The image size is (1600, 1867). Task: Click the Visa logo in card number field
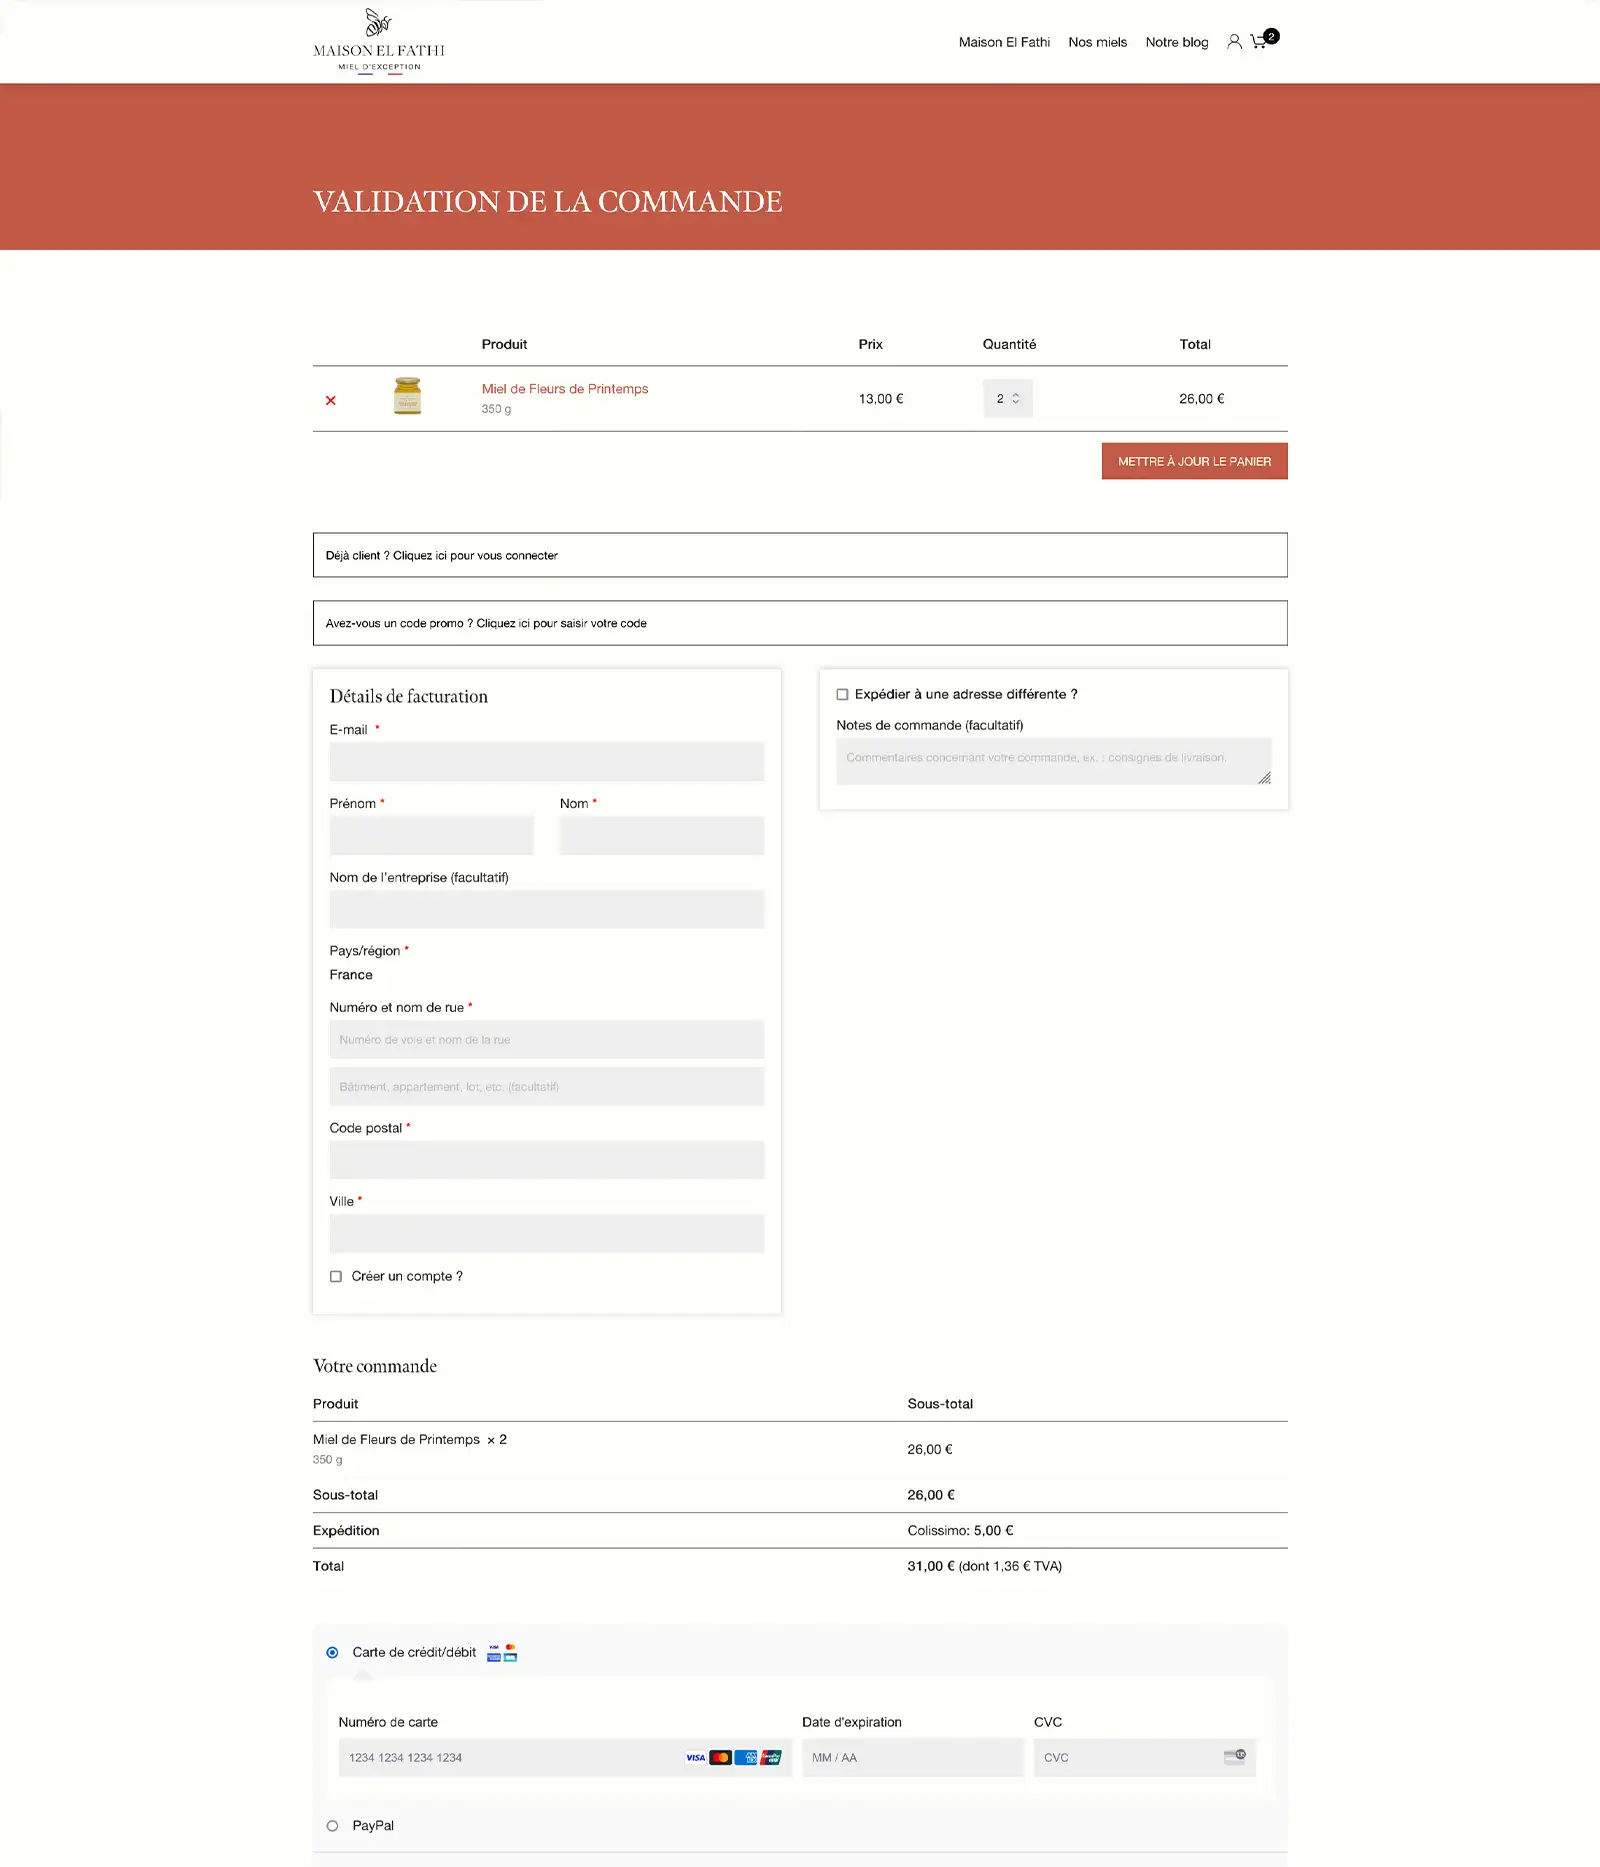pyautogui.click(x=696, y=1757)
